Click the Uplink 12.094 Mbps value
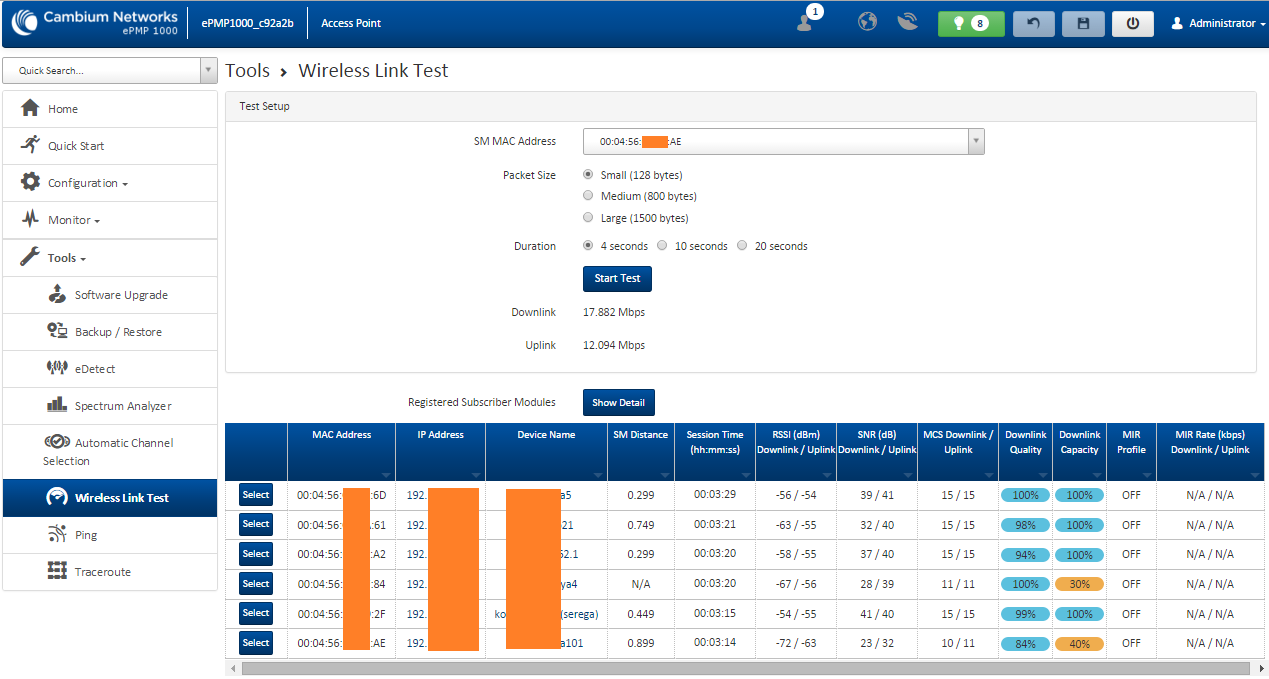The image size is (1269, 679). pyautogui.click(x=614, y=345)
